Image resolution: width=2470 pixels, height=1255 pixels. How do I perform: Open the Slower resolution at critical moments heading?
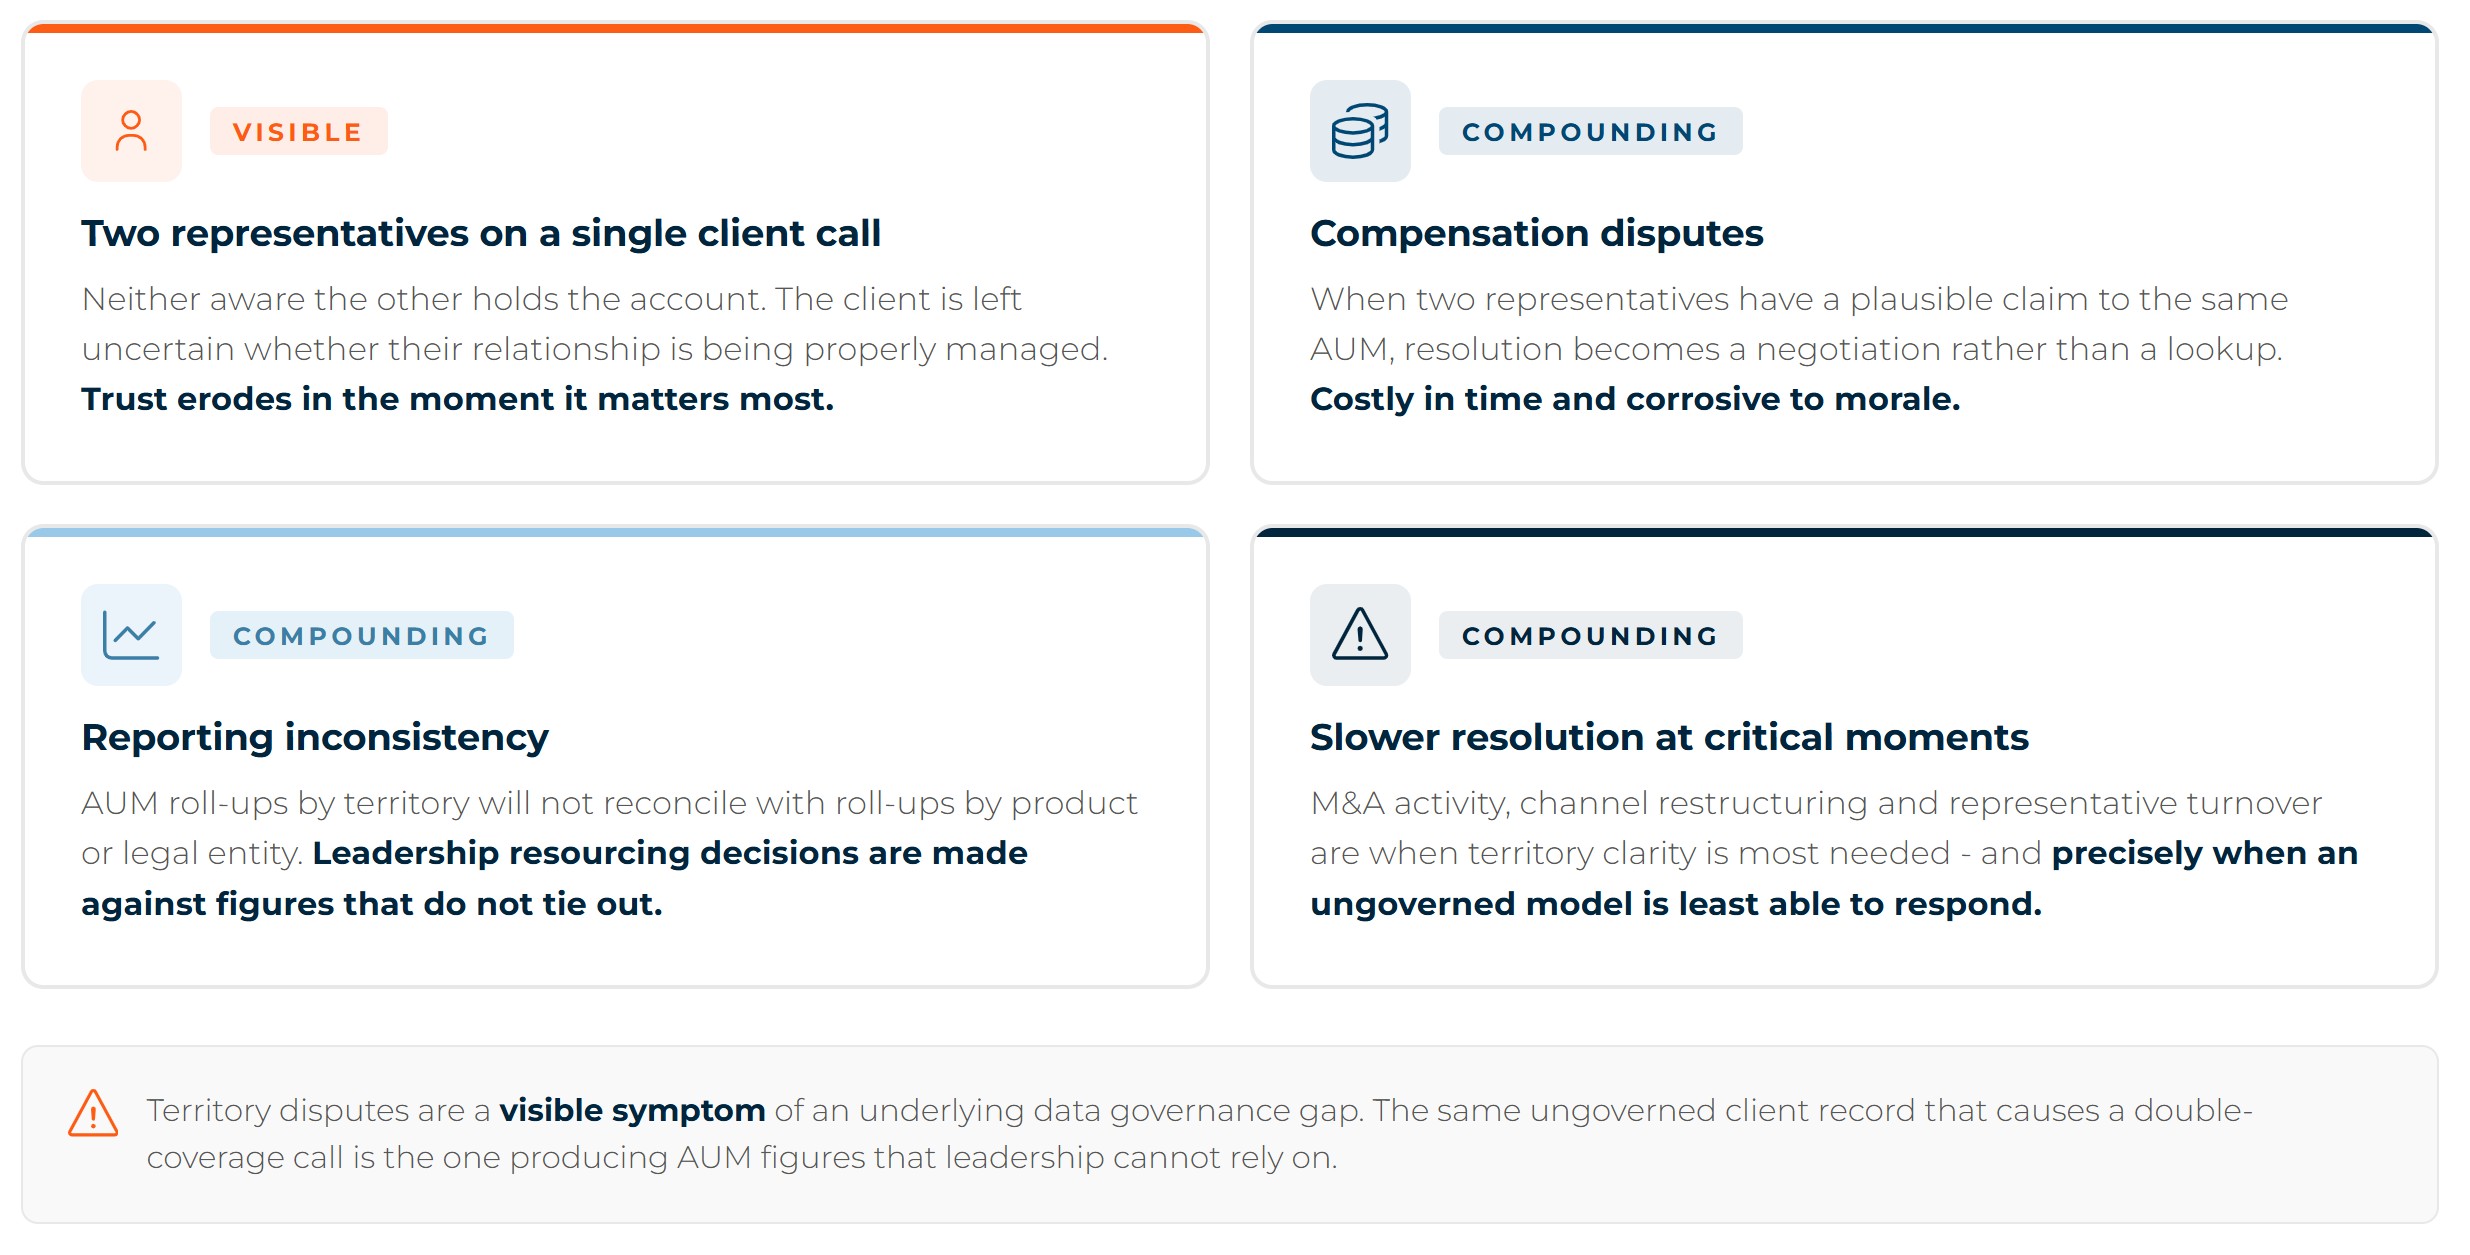[1669, 737]
